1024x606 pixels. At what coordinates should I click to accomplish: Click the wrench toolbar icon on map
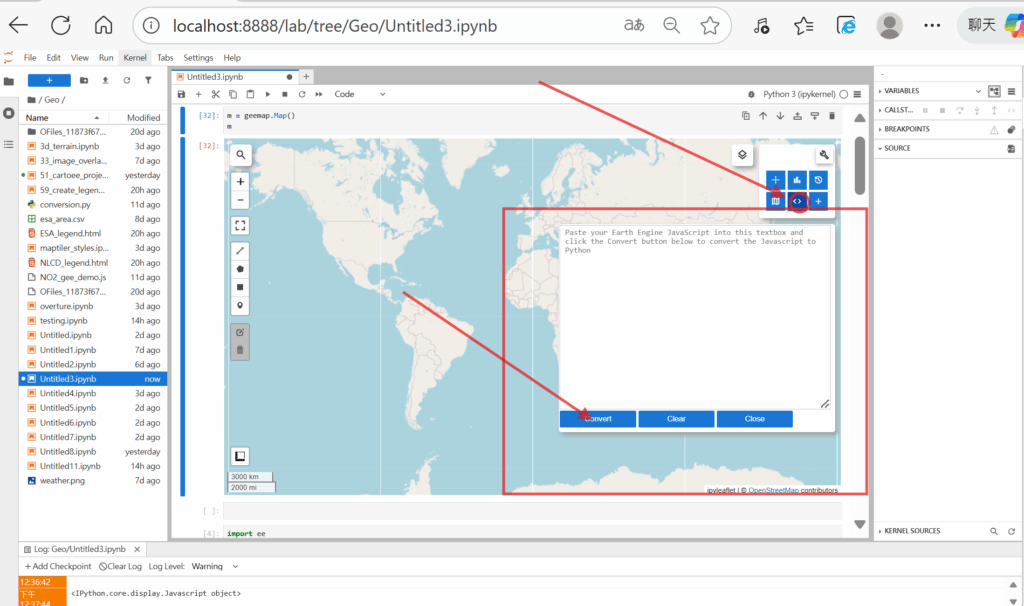click(x=823, y=154)
